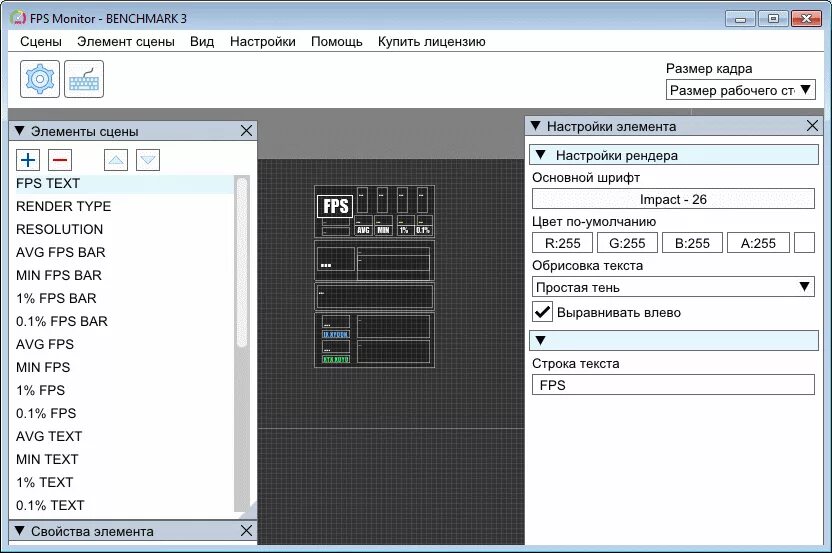Click the AVG label on the canvas

click(363, 230)
